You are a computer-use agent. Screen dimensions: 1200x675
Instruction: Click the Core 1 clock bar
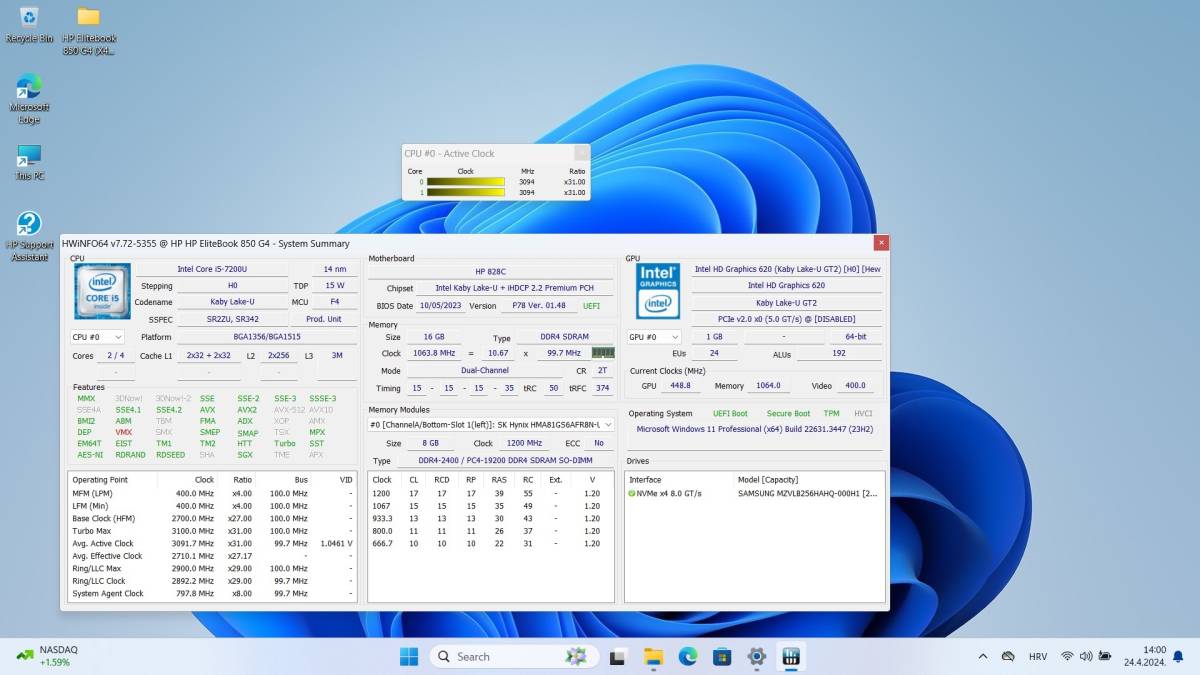tap(465, 192)
